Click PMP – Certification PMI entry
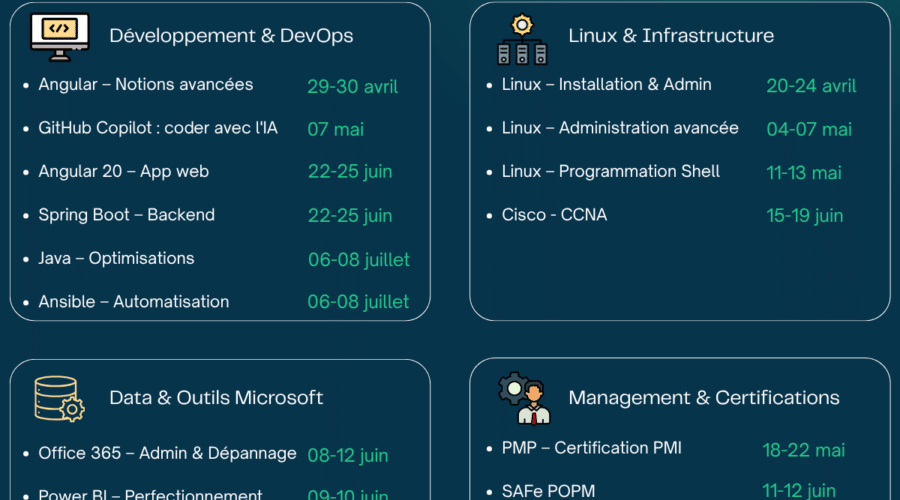The image size is (900, 500). [592, 448]
